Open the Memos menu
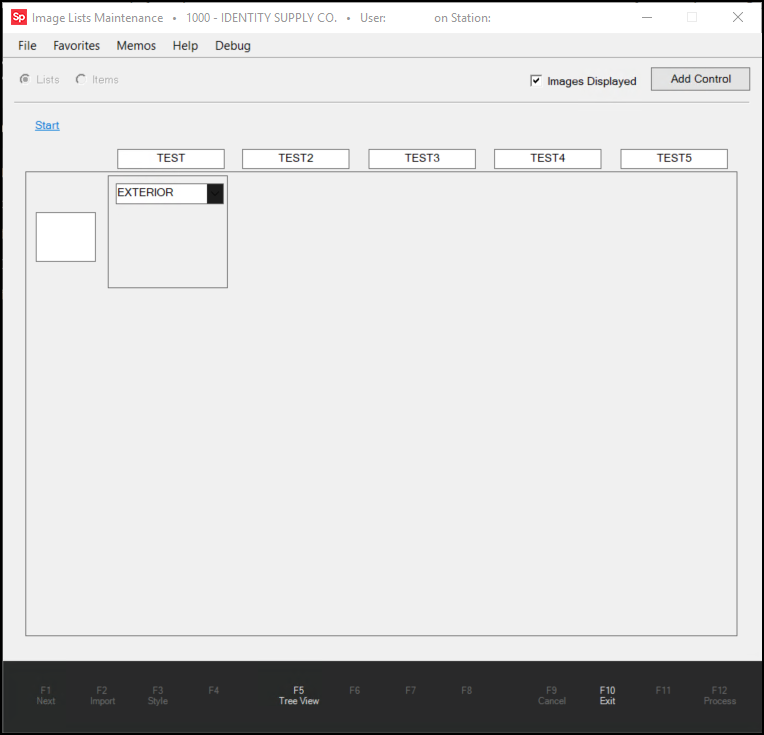This screenshot has width=764, height=735. (x=136, y=46)
